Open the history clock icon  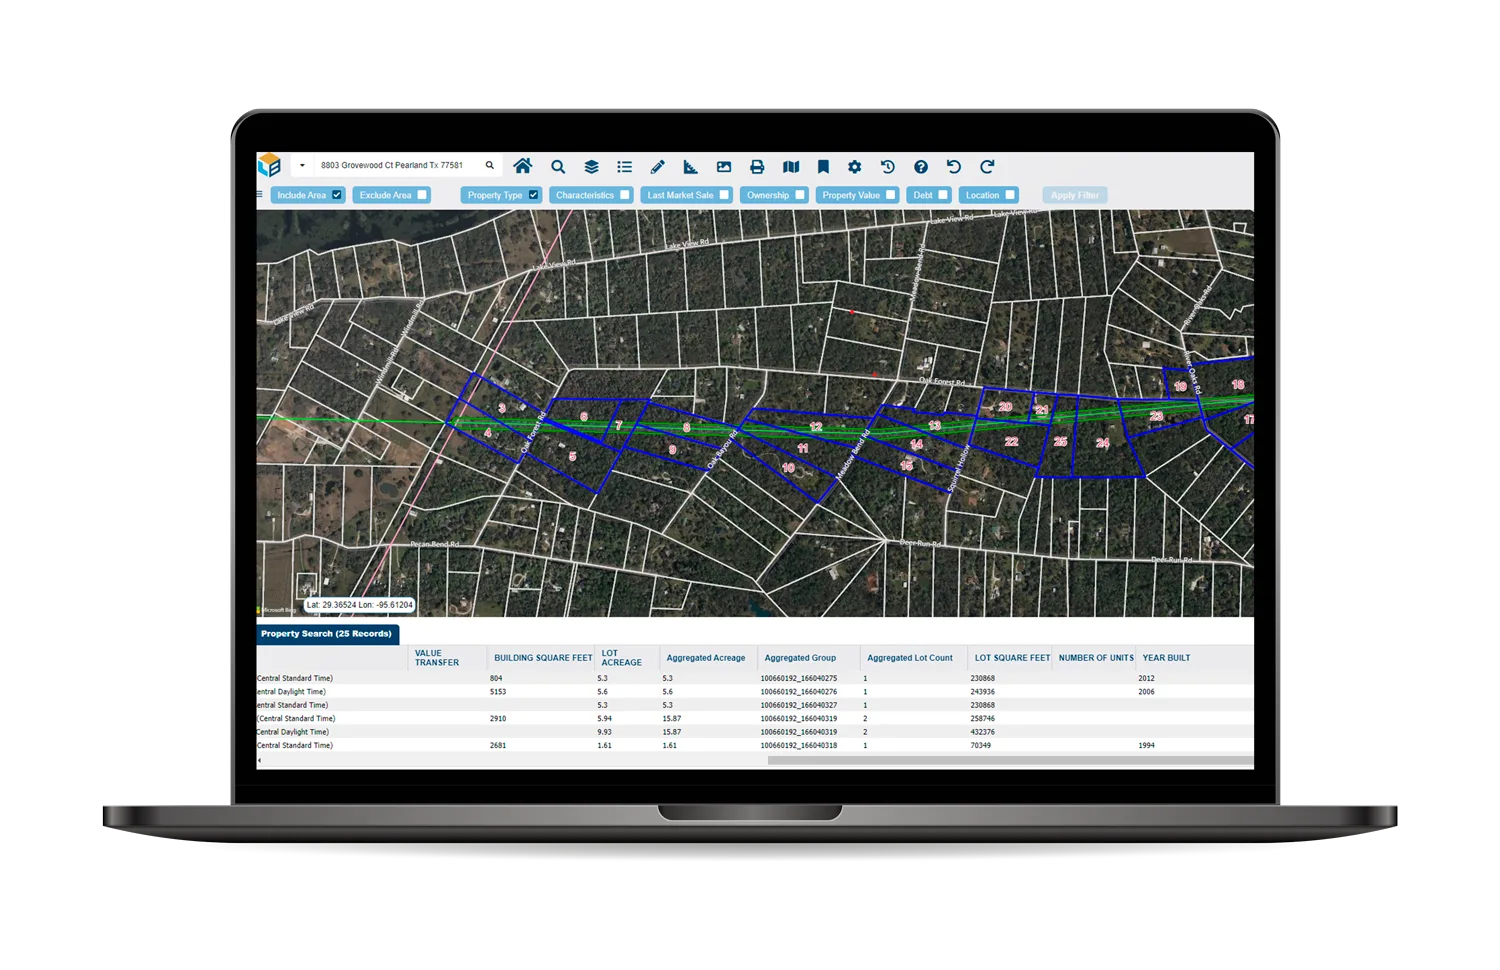point(887,167)
